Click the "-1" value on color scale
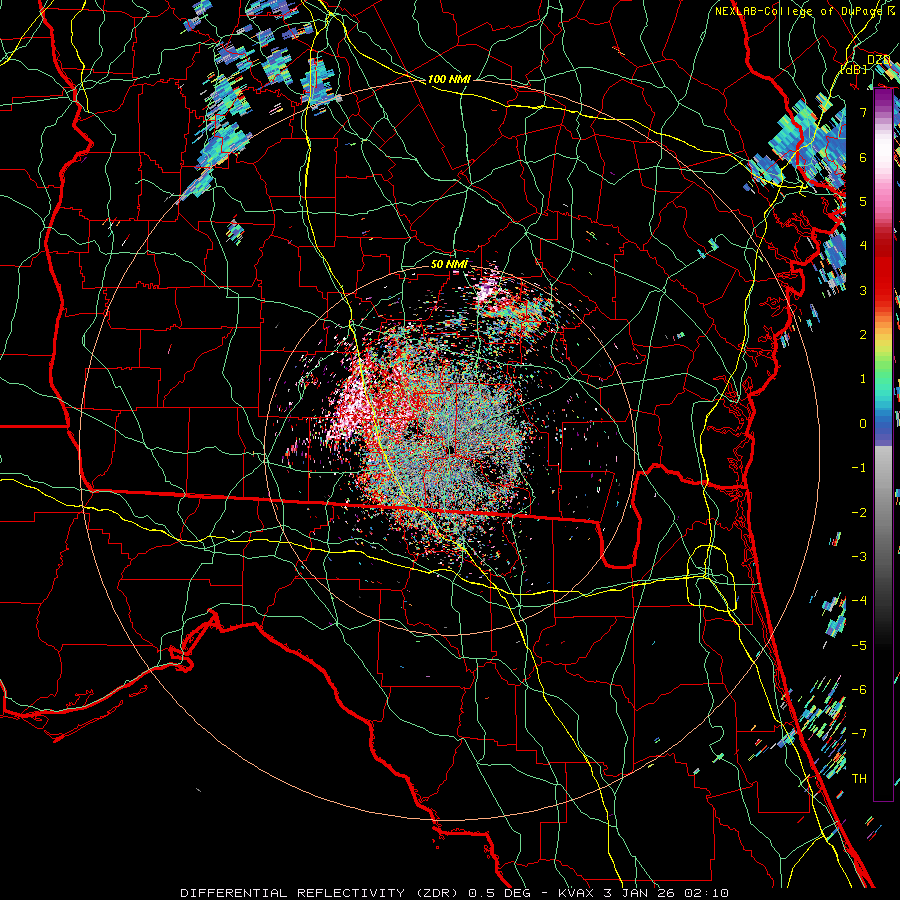Screen dimensions: 900x900 (859, 468)
